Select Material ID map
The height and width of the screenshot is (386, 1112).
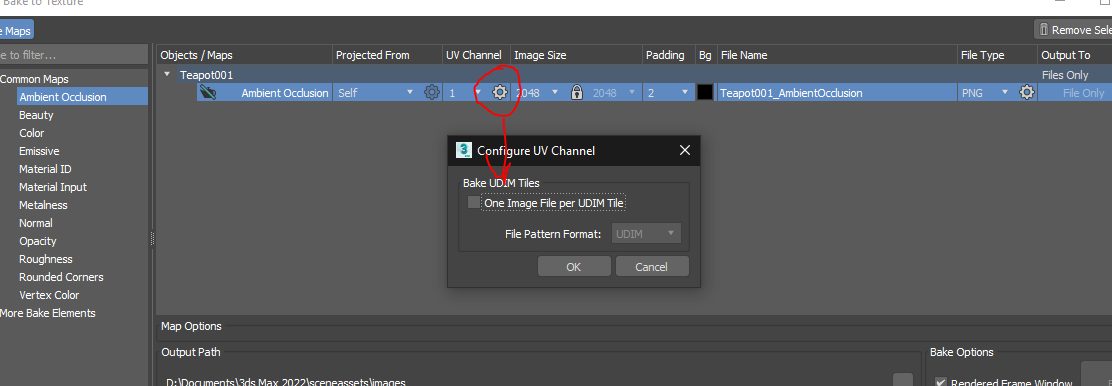[45, 169]
